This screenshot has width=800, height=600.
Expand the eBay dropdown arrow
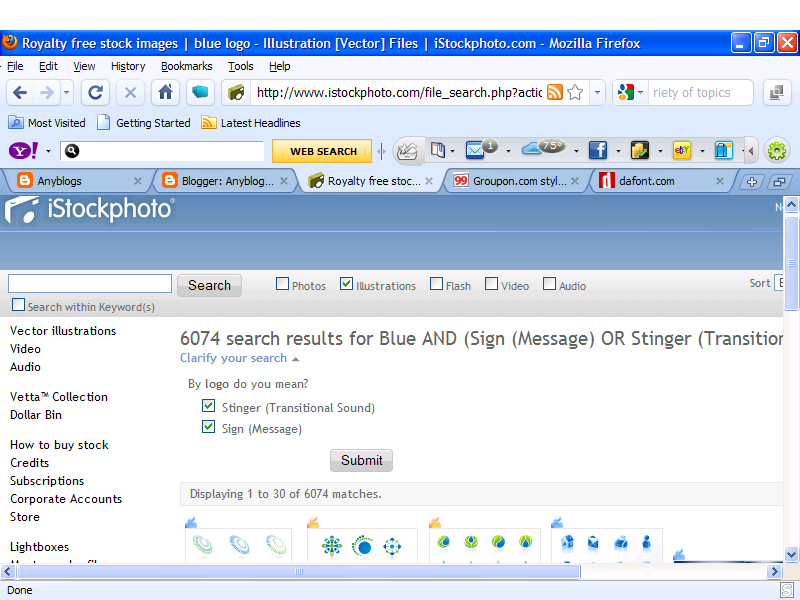702,151
